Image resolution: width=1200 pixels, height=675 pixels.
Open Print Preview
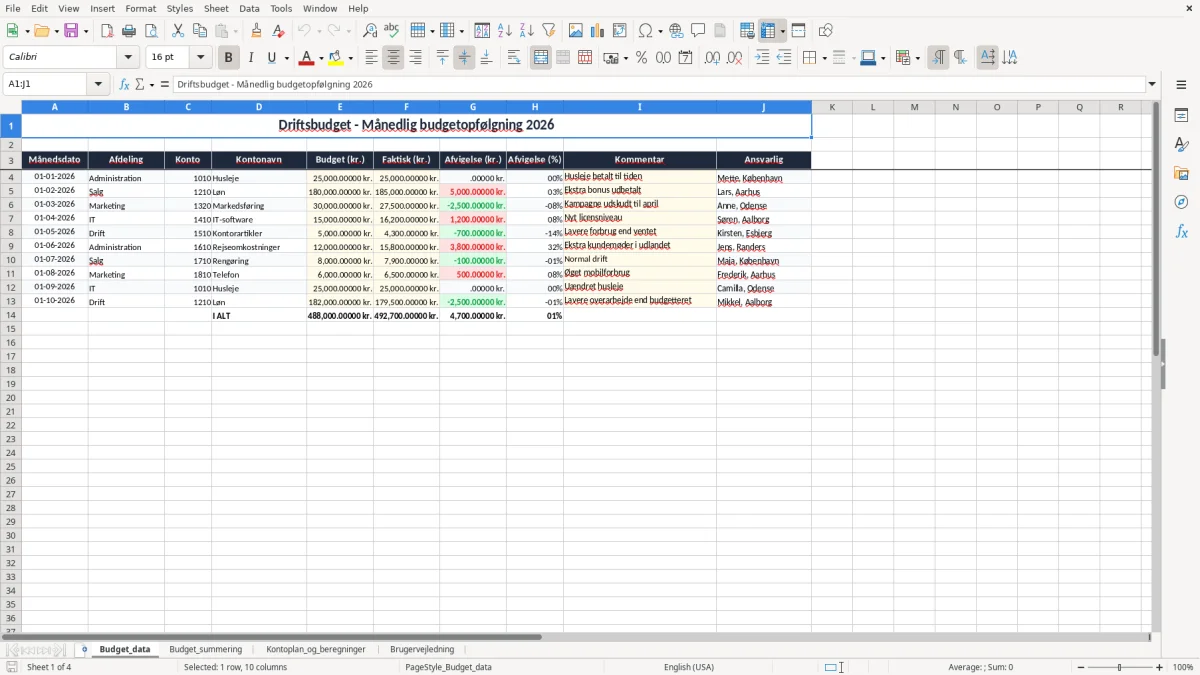point(151,31)
